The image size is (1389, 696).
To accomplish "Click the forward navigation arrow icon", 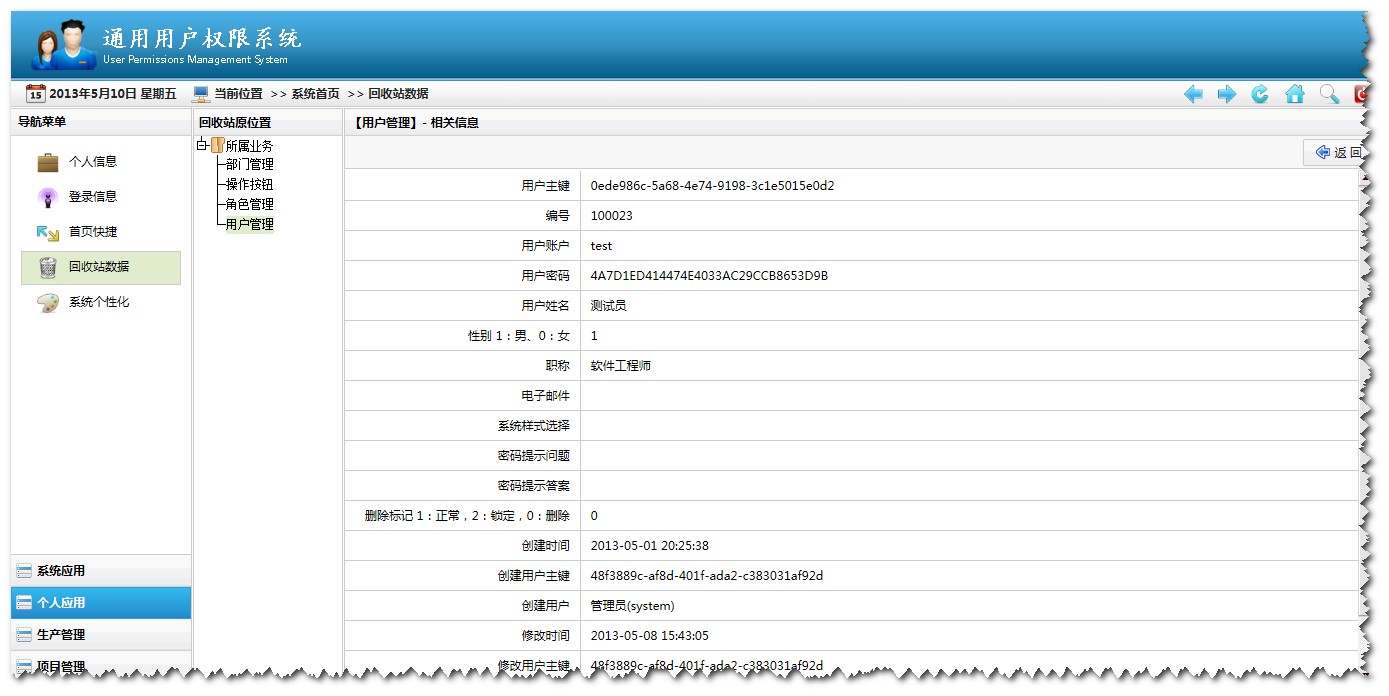I will (1227, 93).
